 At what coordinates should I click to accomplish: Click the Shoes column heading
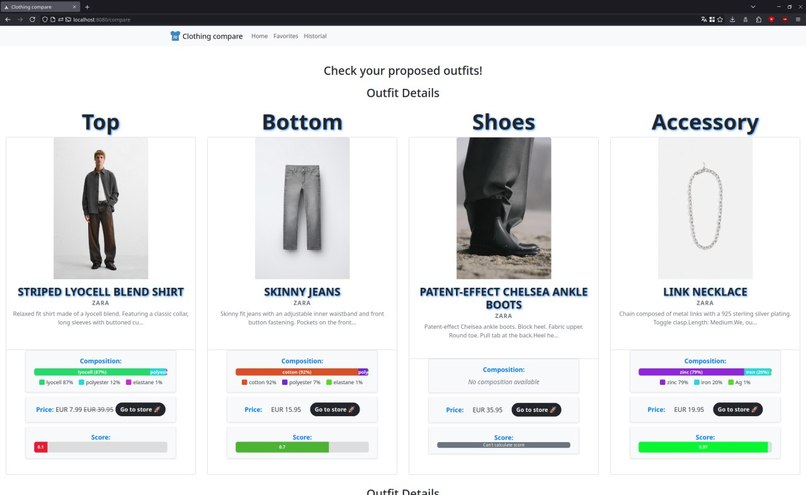(x=504, y=122)
